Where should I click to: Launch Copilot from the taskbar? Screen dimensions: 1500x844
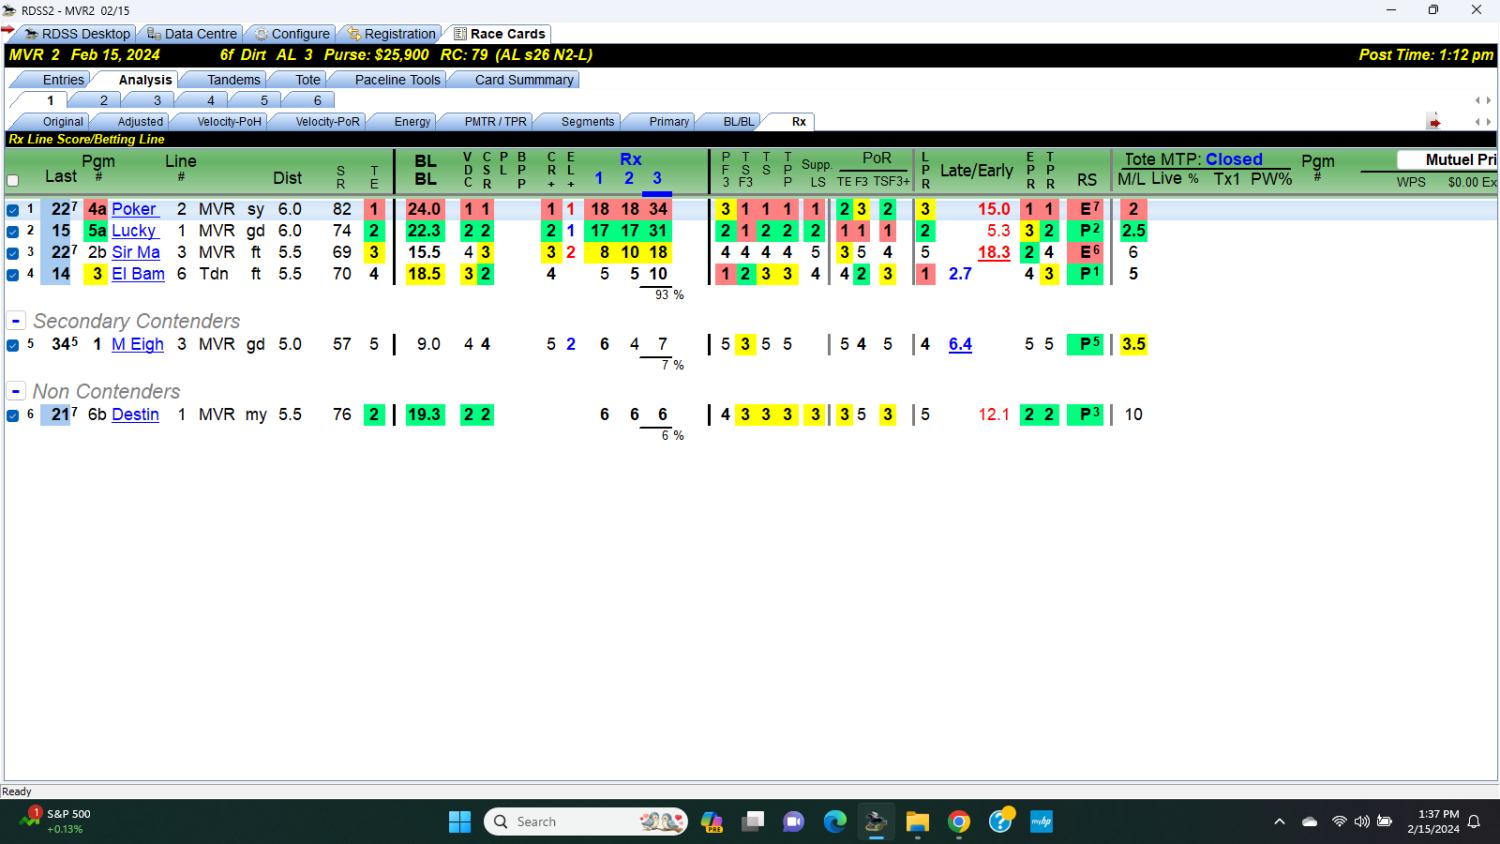click(712, 822)
